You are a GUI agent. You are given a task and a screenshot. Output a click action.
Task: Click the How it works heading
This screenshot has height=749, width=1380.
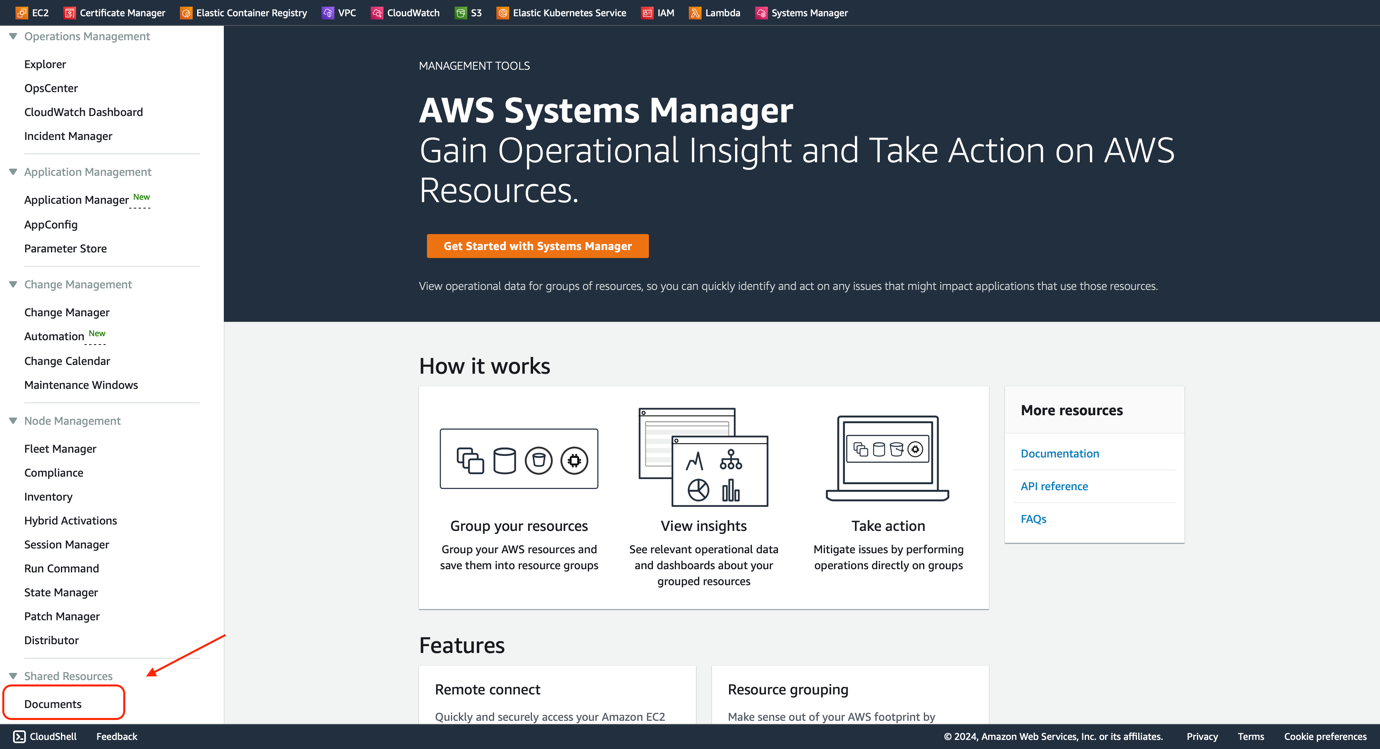[485, 366]
